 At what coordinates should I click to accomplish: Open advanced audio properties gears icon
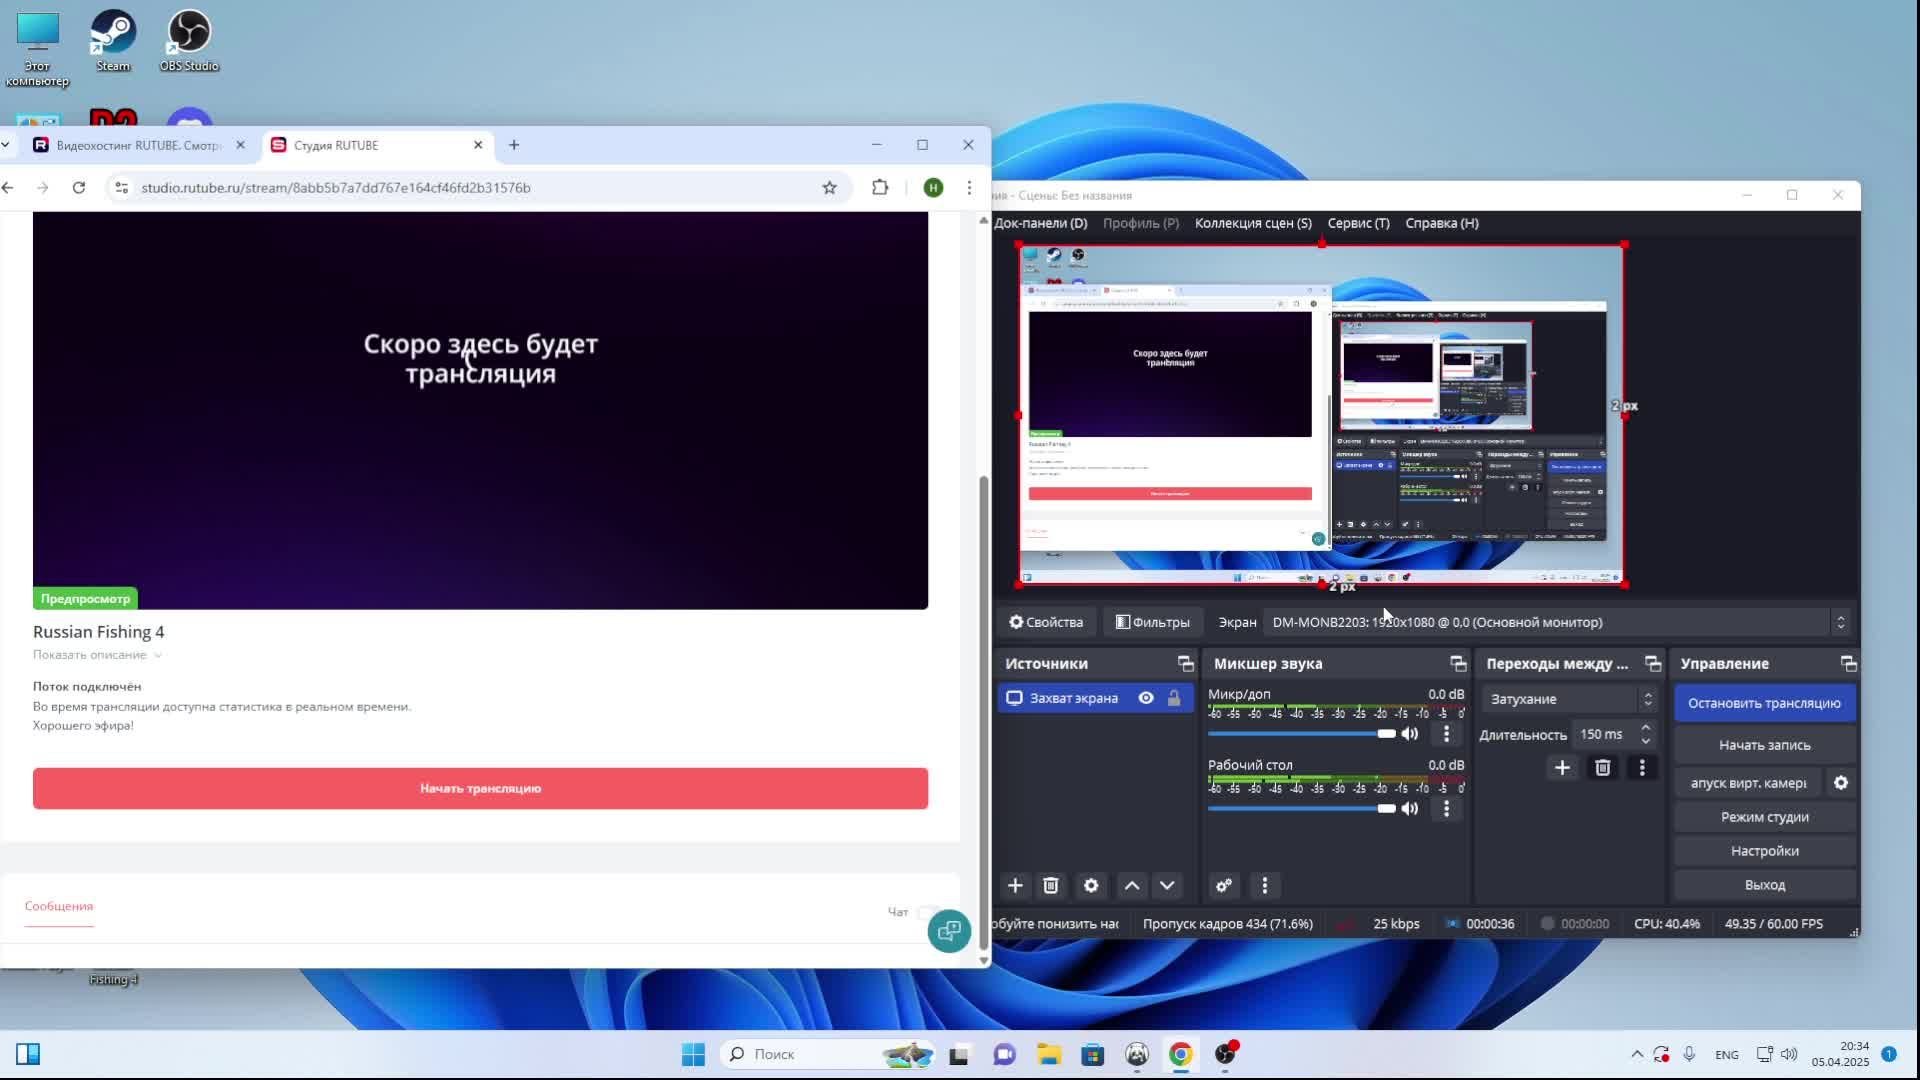[1224, 885]
